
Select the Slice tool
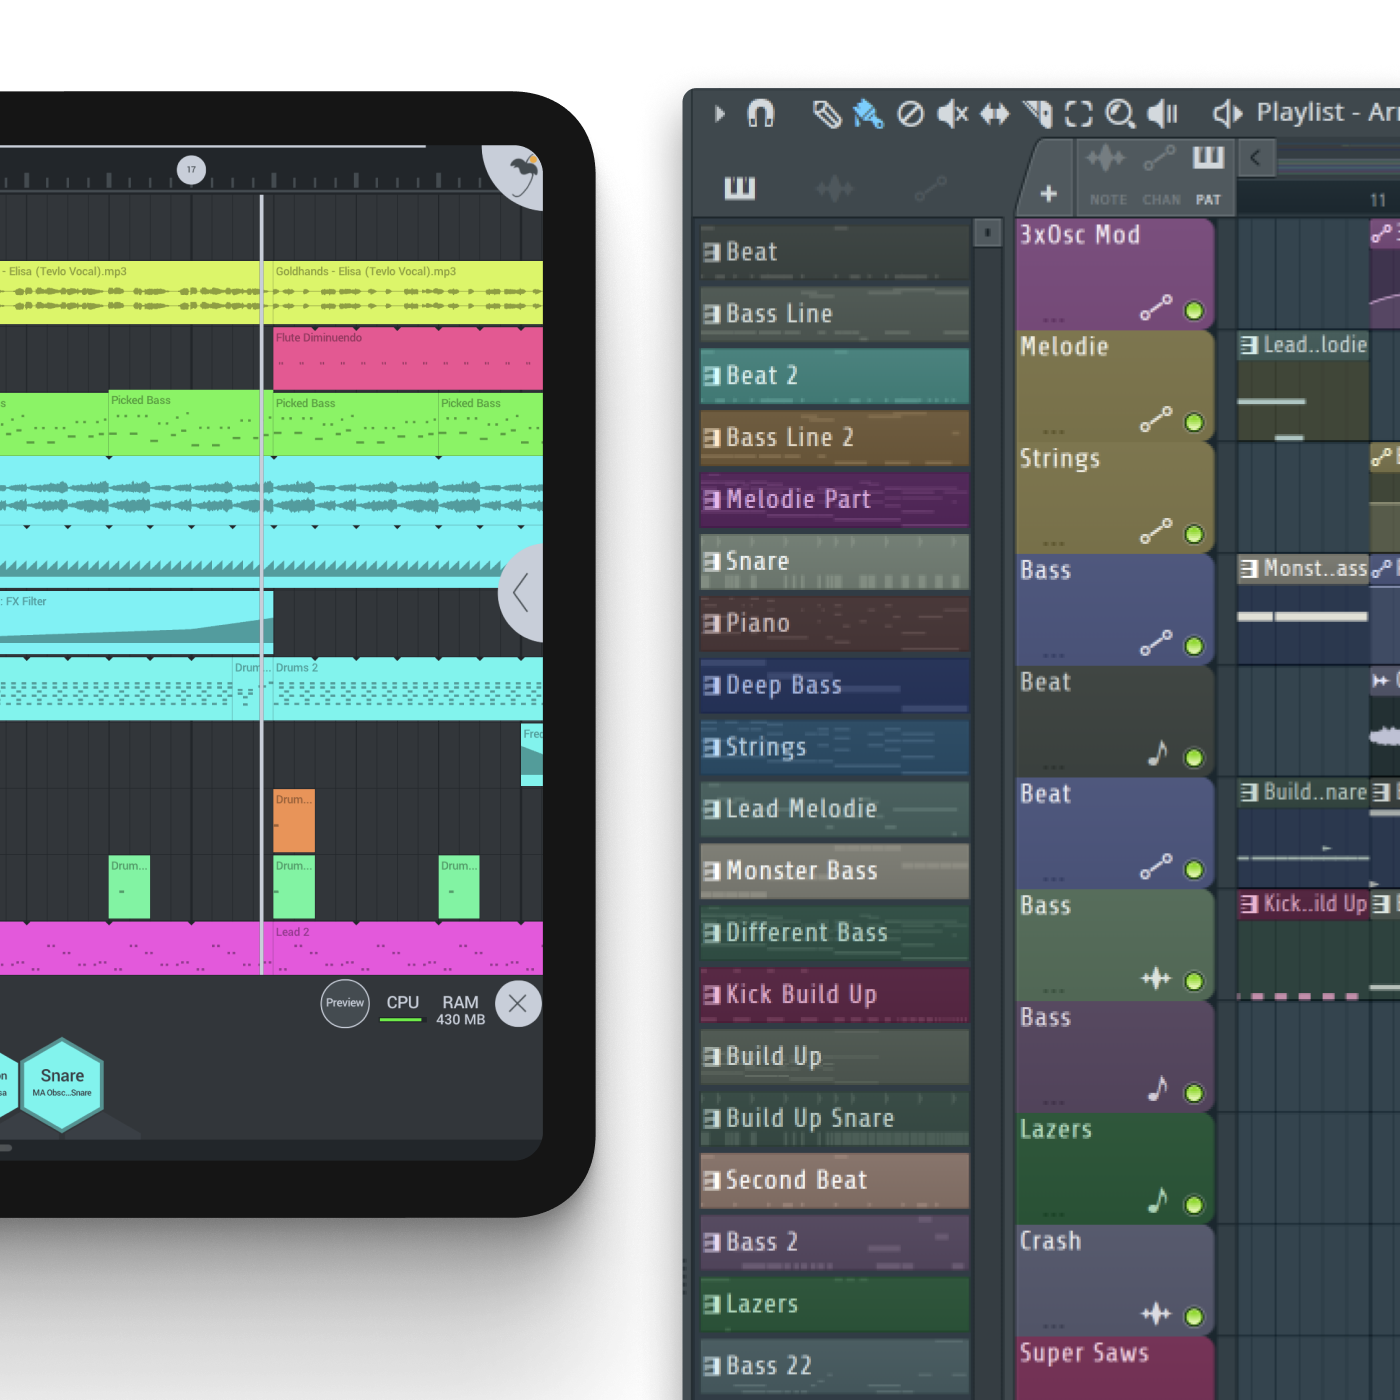click(1037, 114)
